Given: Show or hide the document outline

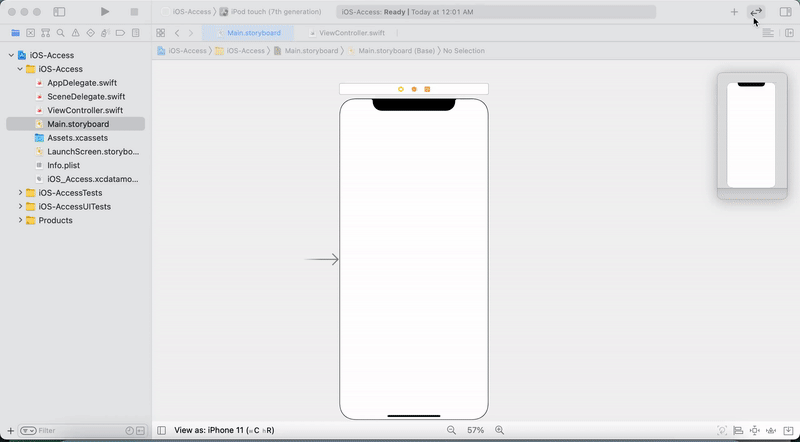Looking at the screenshot, I should (x=161, y=430).
